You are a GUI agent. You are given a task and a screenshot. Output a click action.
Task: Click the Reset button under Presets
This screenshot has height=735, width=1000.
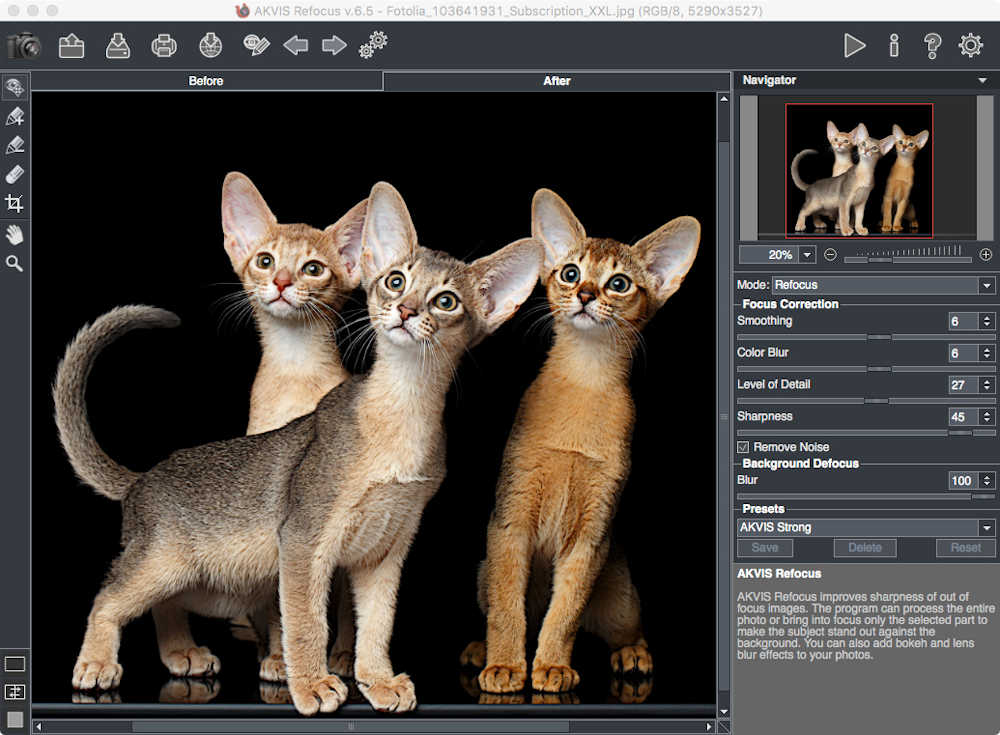(965, 548)
